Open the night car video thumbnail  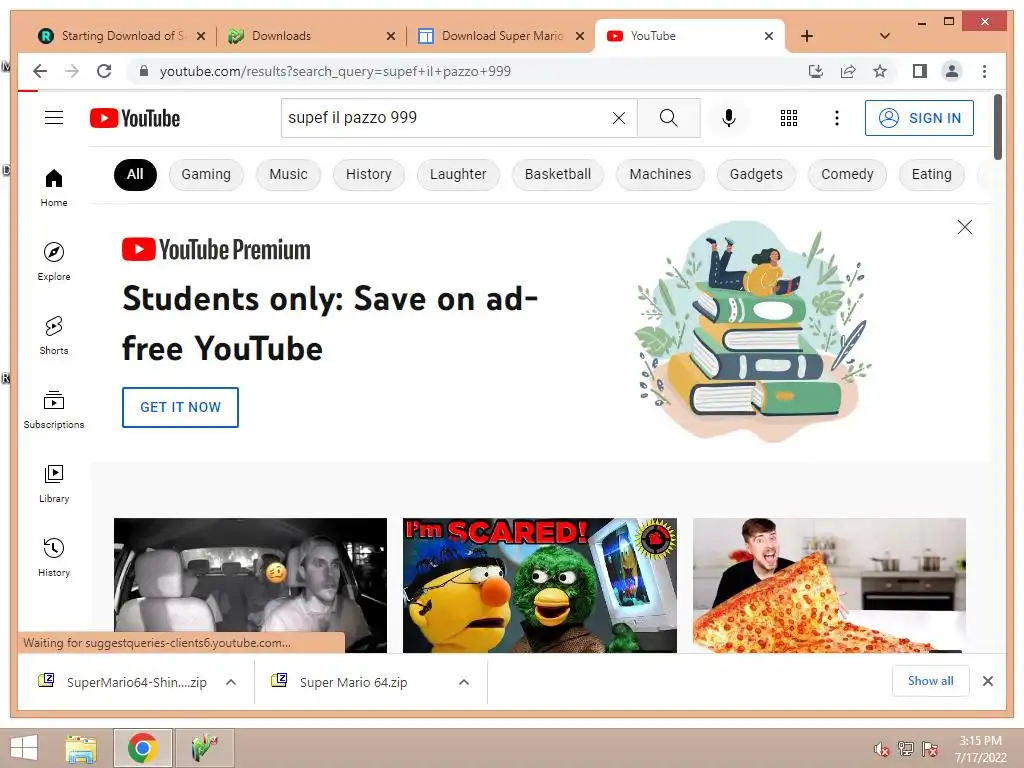[x=250, y=585]
